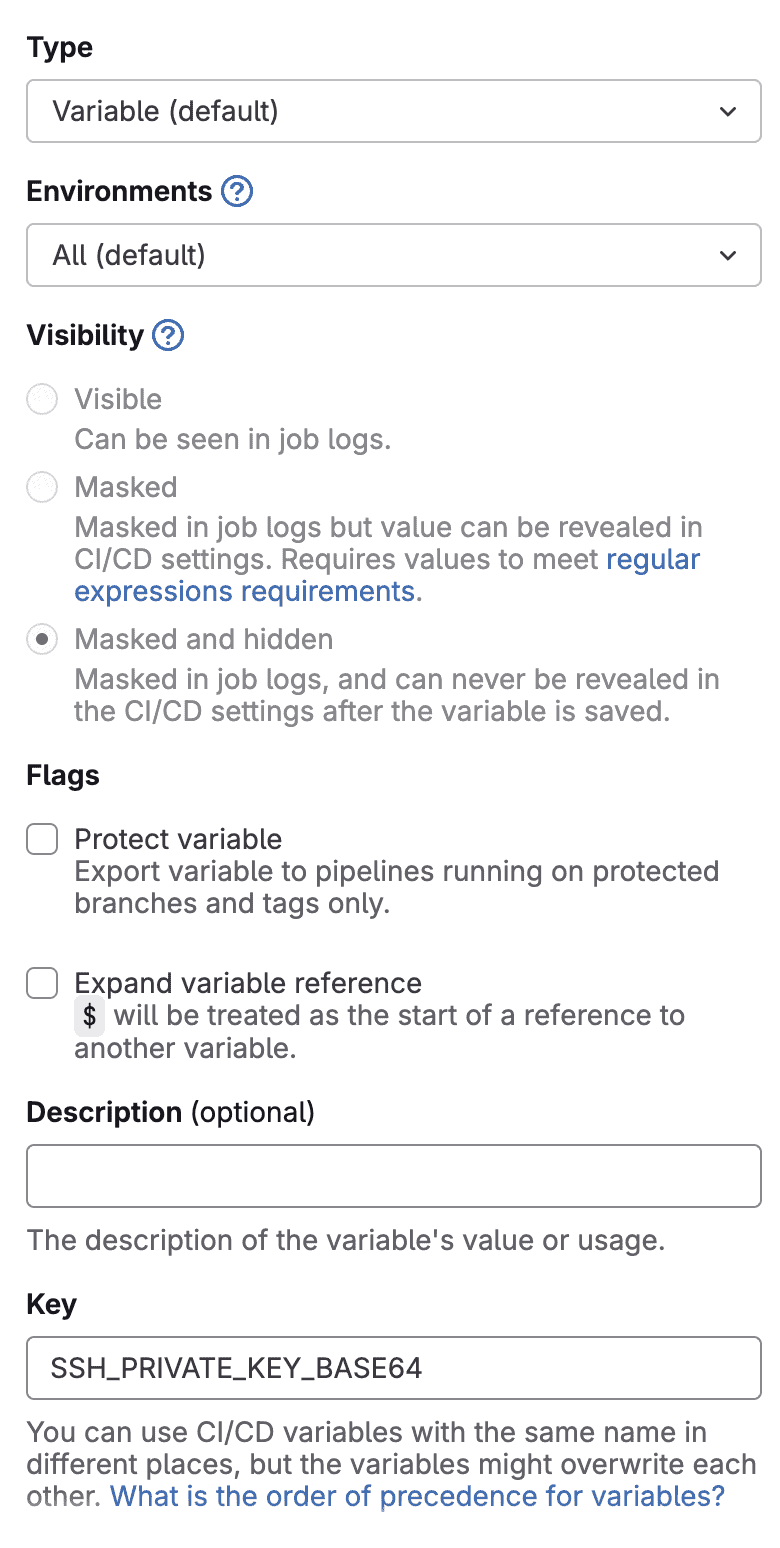Image resolution: width=780 pixels, height=1548 pixels.
Task: Enable the Expand variable reference checkbox
Action: 42,983
